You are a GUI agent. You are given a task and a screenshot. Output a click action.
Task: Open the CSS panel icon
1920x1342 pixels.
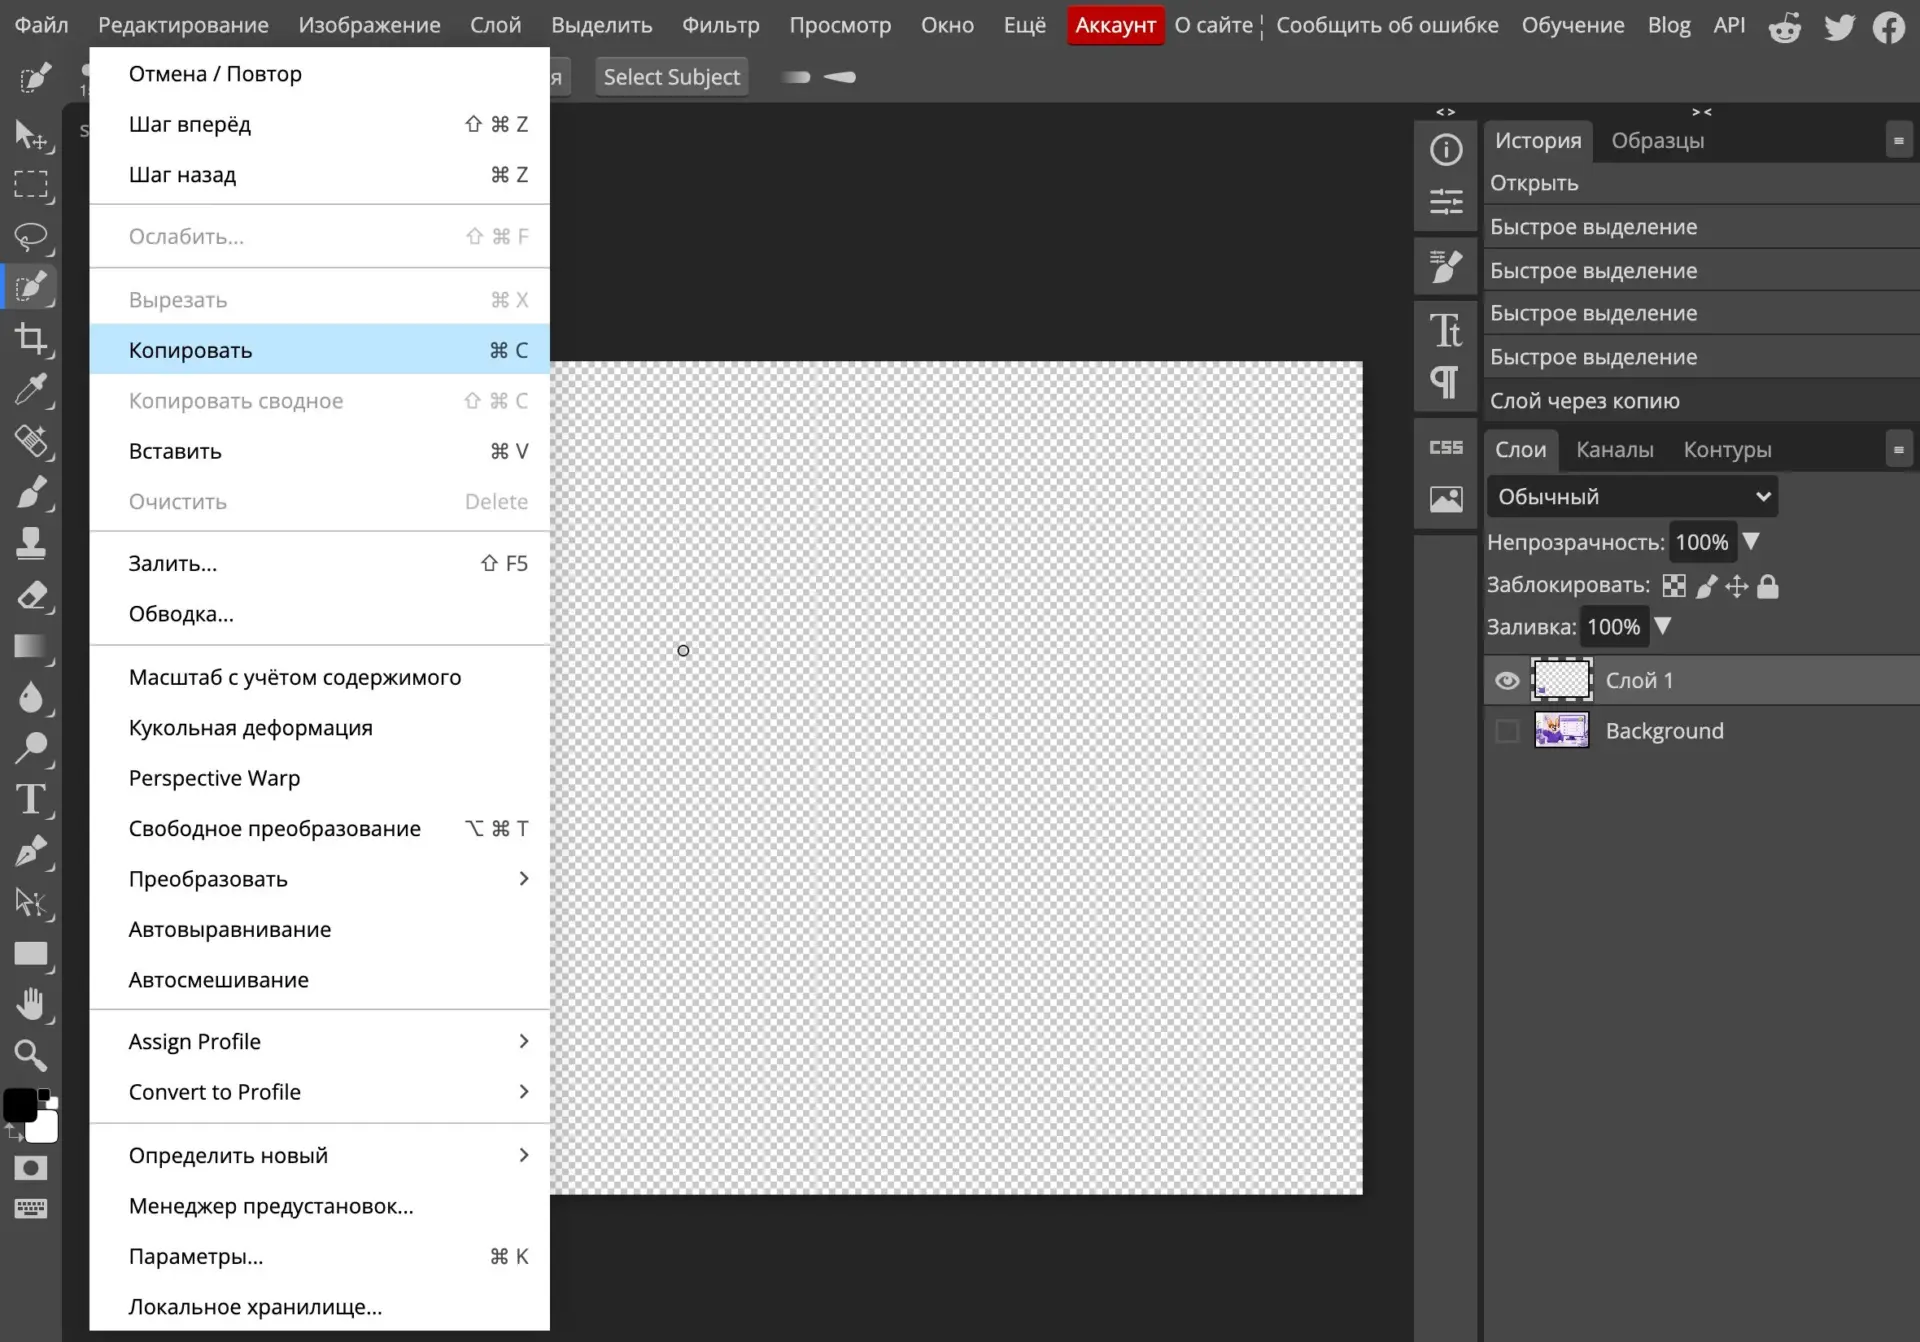click(1446, 447)
